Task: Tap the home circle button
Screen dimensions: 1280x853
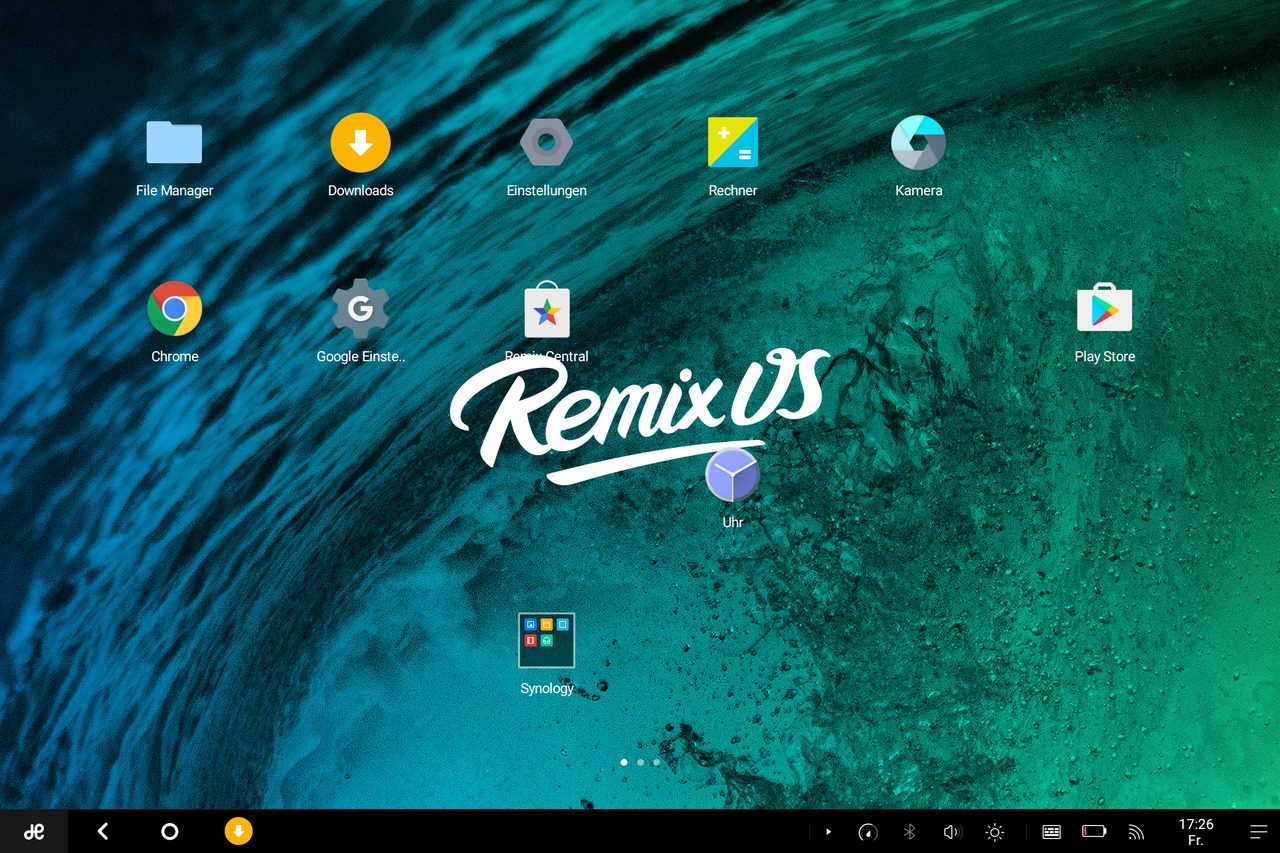Action: [x=170, y=831]
